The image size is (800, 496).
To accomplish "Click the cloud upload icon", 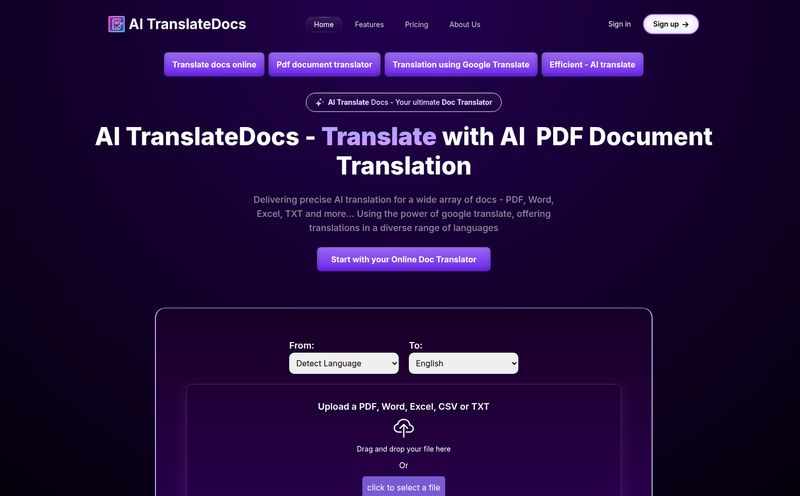I will (404, 428).
